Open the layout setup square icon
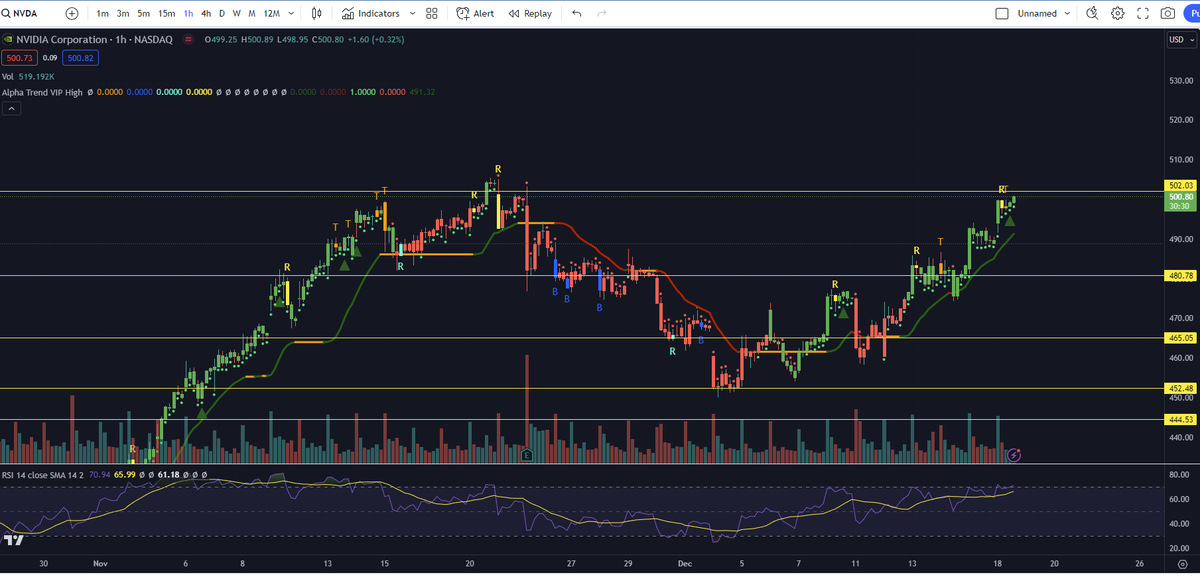Screen dimensions: 1200x577 pyautogui.click(x=1003, y=13)
